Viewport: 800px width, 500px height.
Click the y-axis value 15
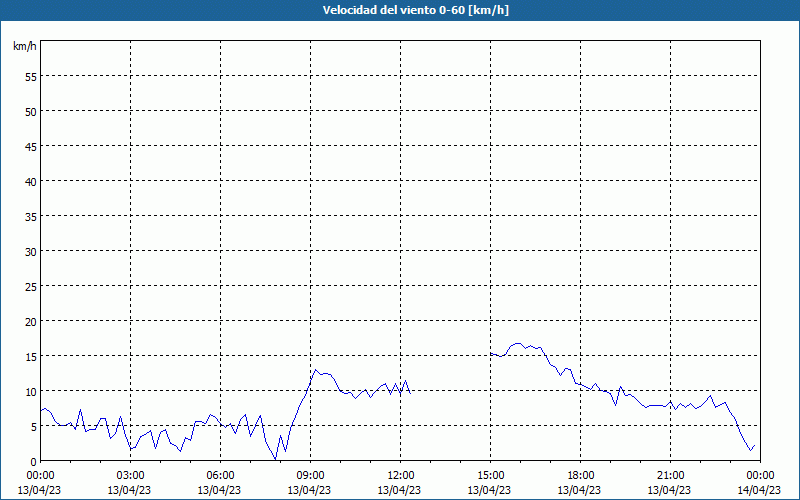[x=31, y=357]
